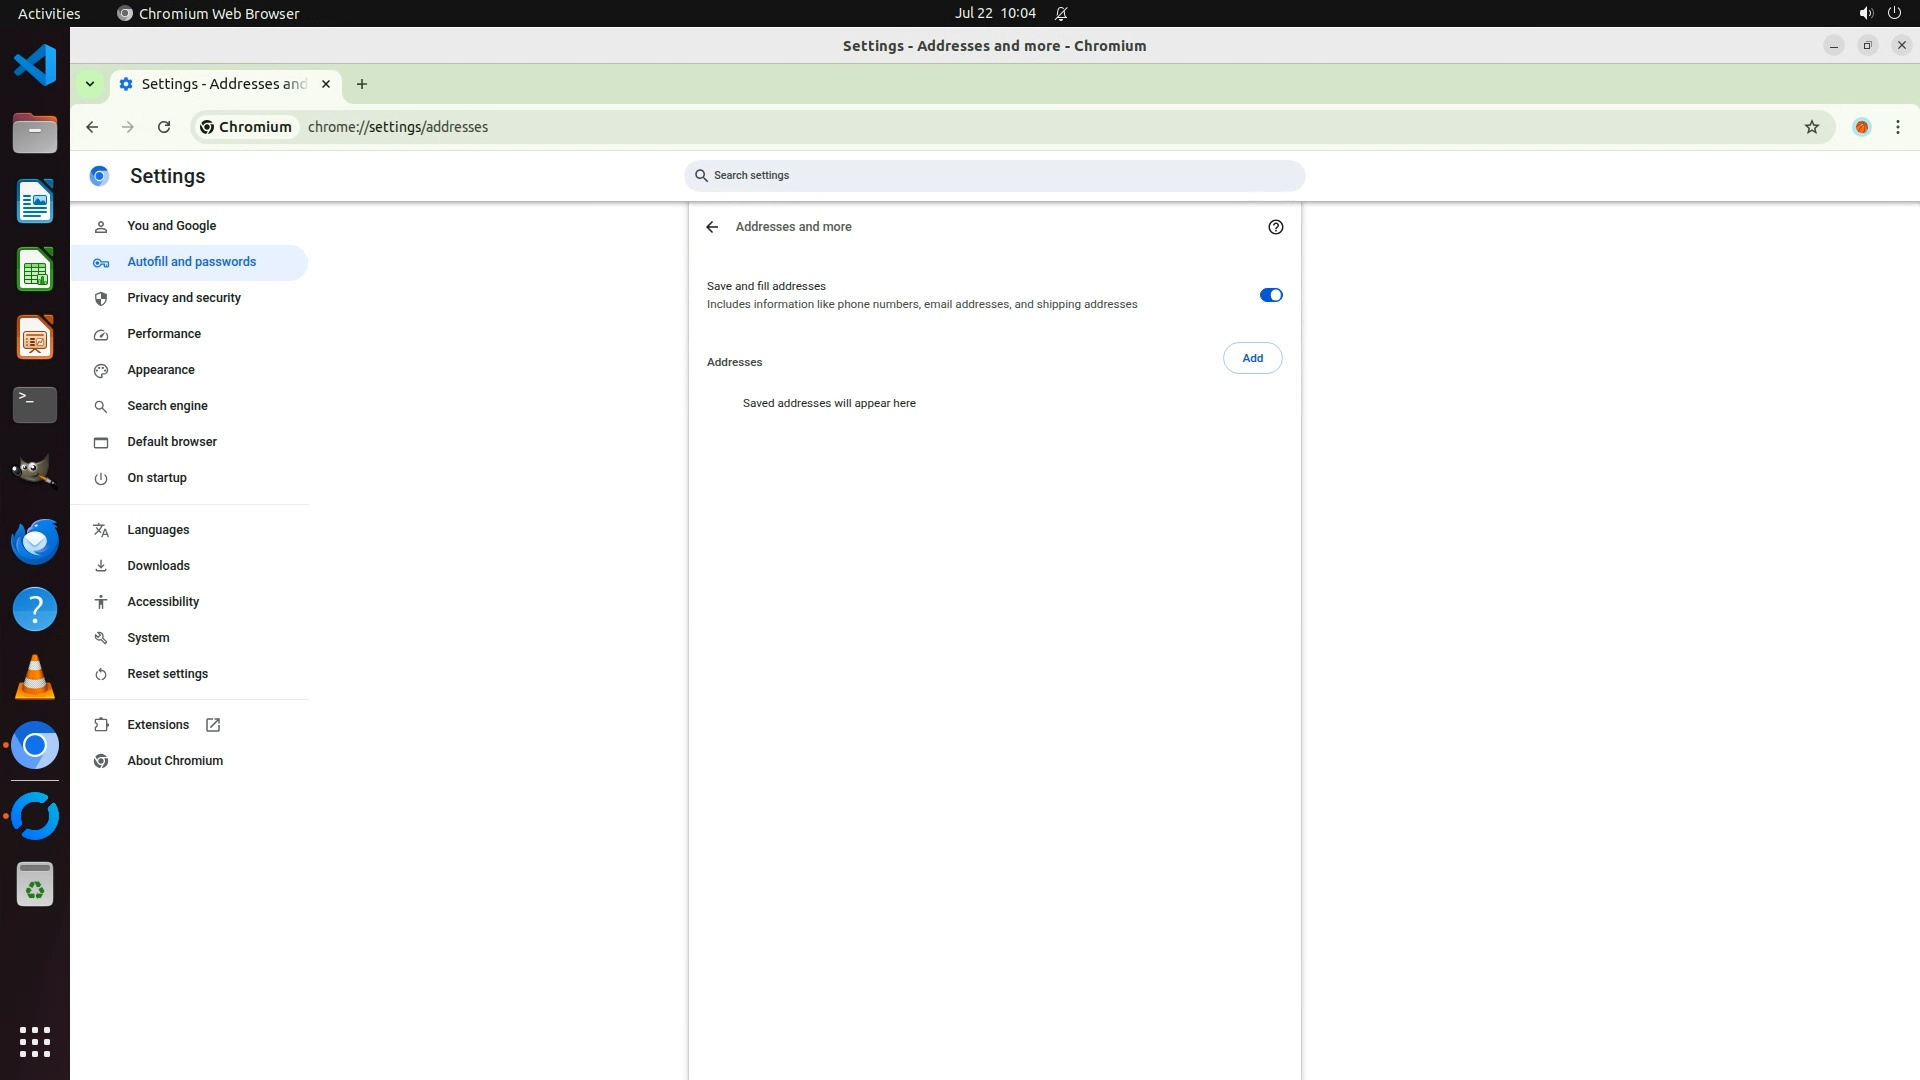The width and height of the screenshot is (1920, 1080).
Task: Add a new address
Action: point(1252,358)
